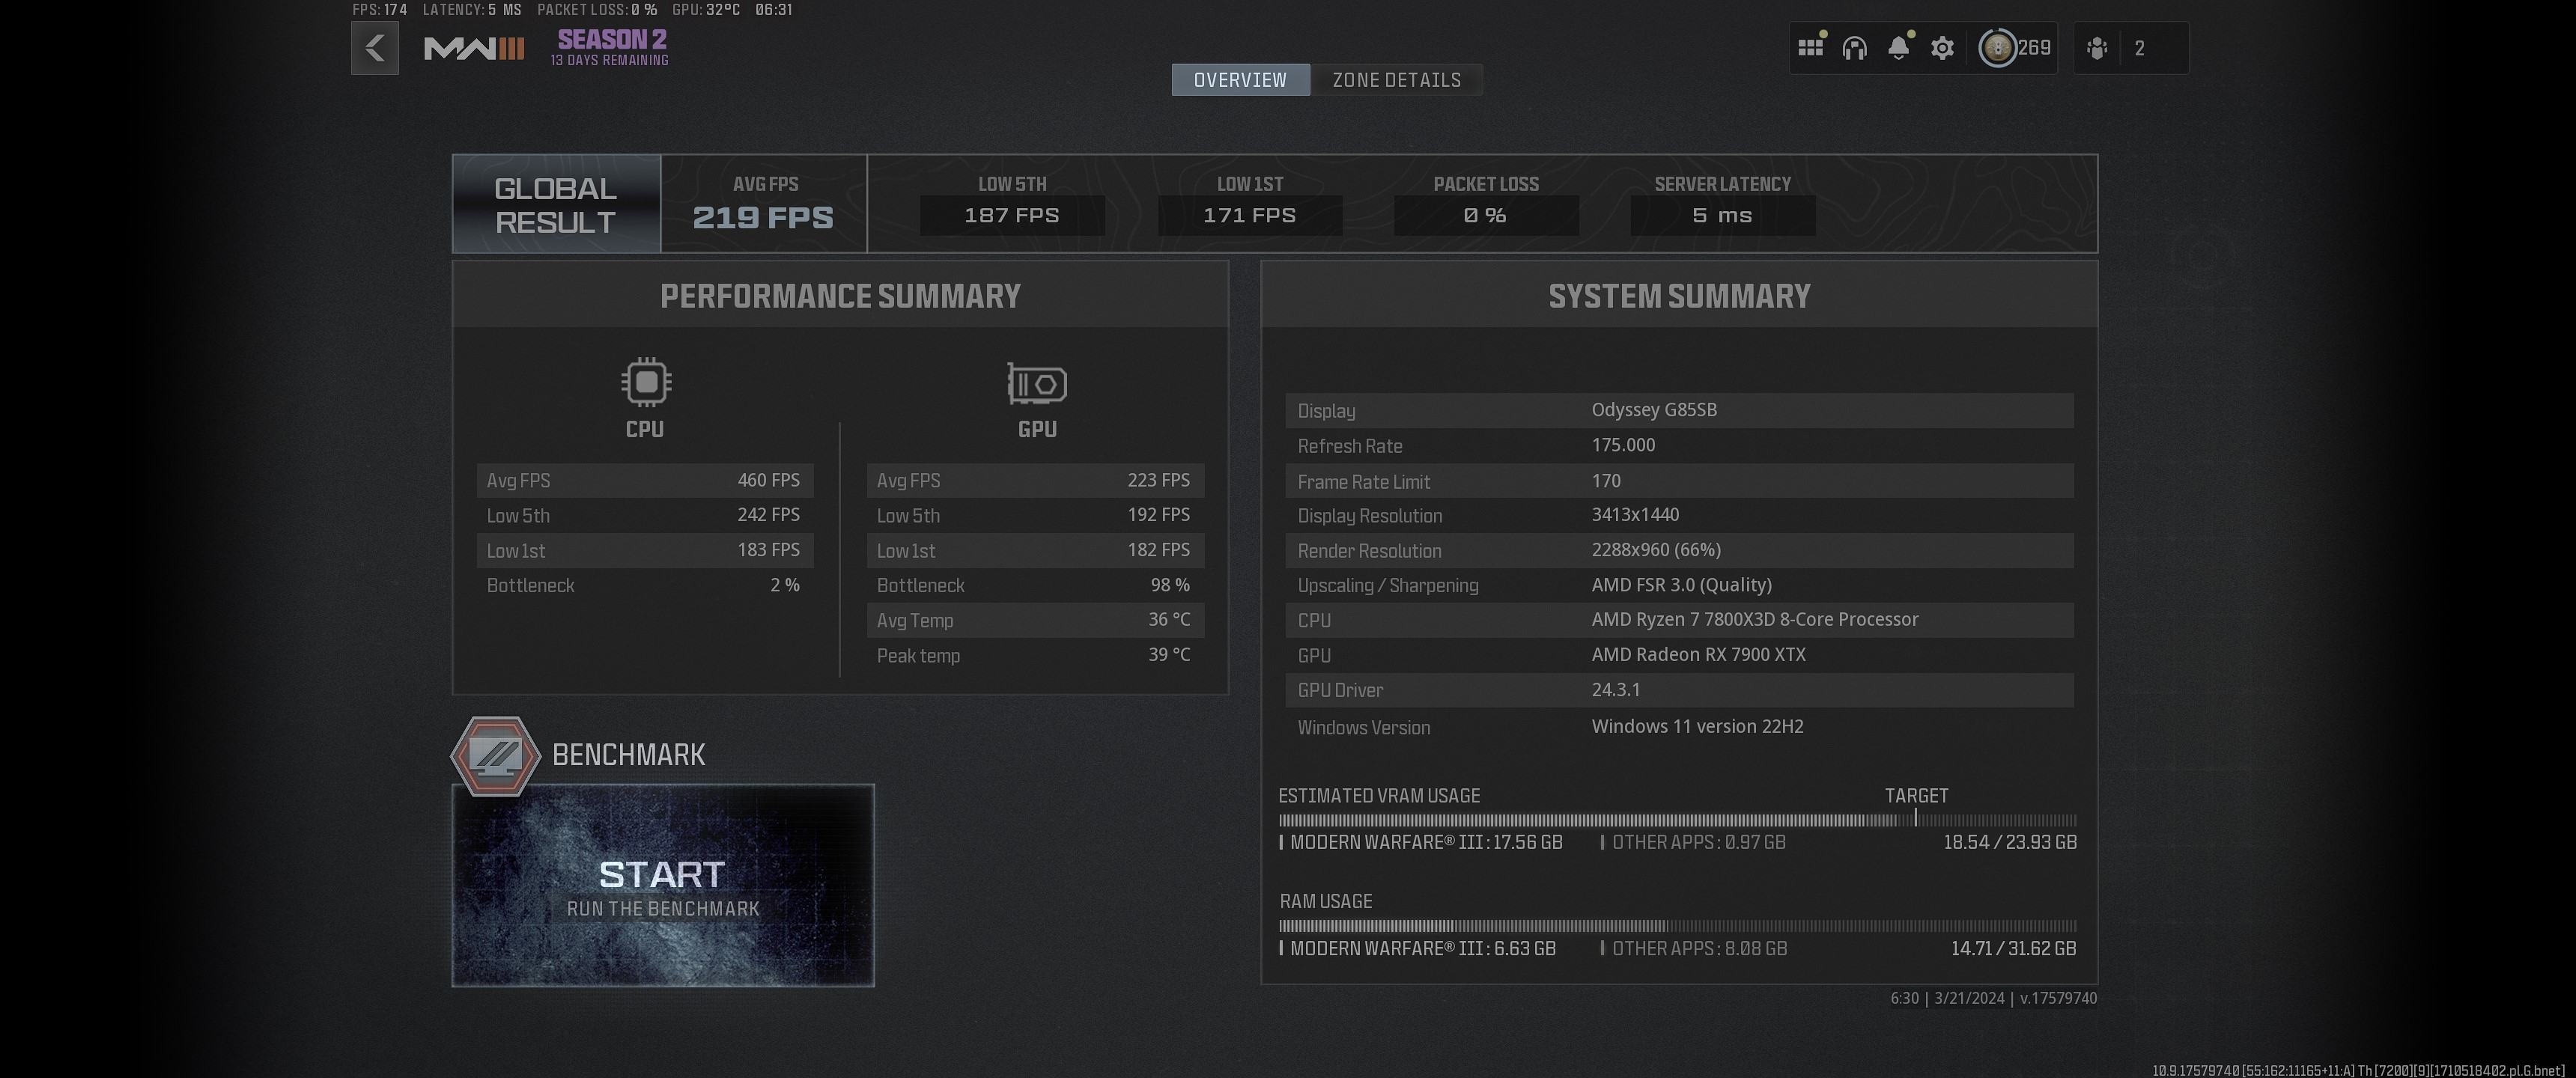Open settings with the gear icon
The height and width of the screenshot is (1078, 2576).
coord(1942,48)
